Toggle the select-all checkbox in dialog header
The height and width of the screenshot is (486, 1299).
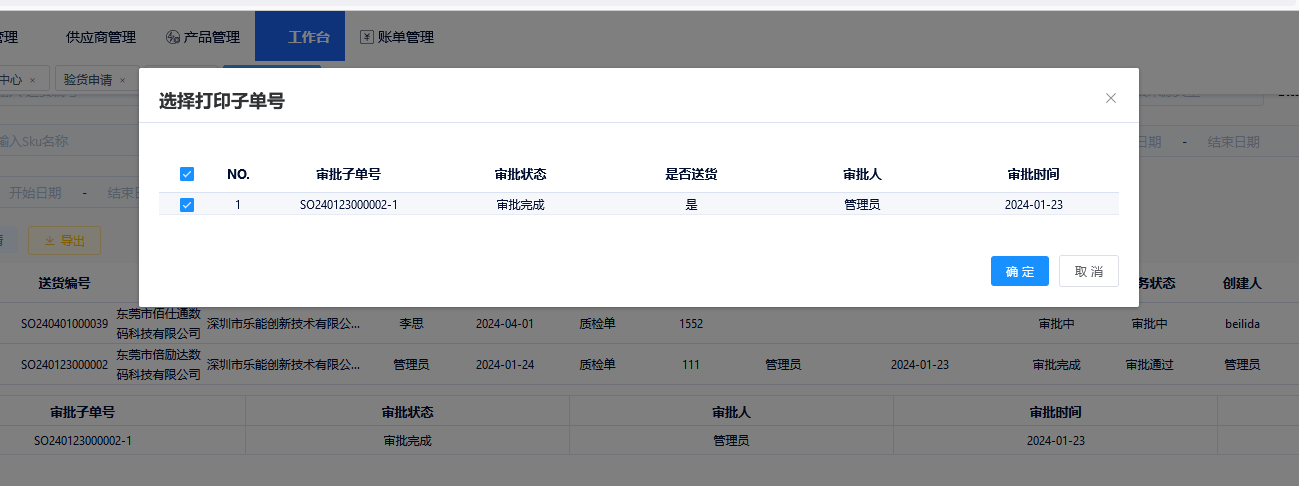pyautogui.click(x=186, y=174)
